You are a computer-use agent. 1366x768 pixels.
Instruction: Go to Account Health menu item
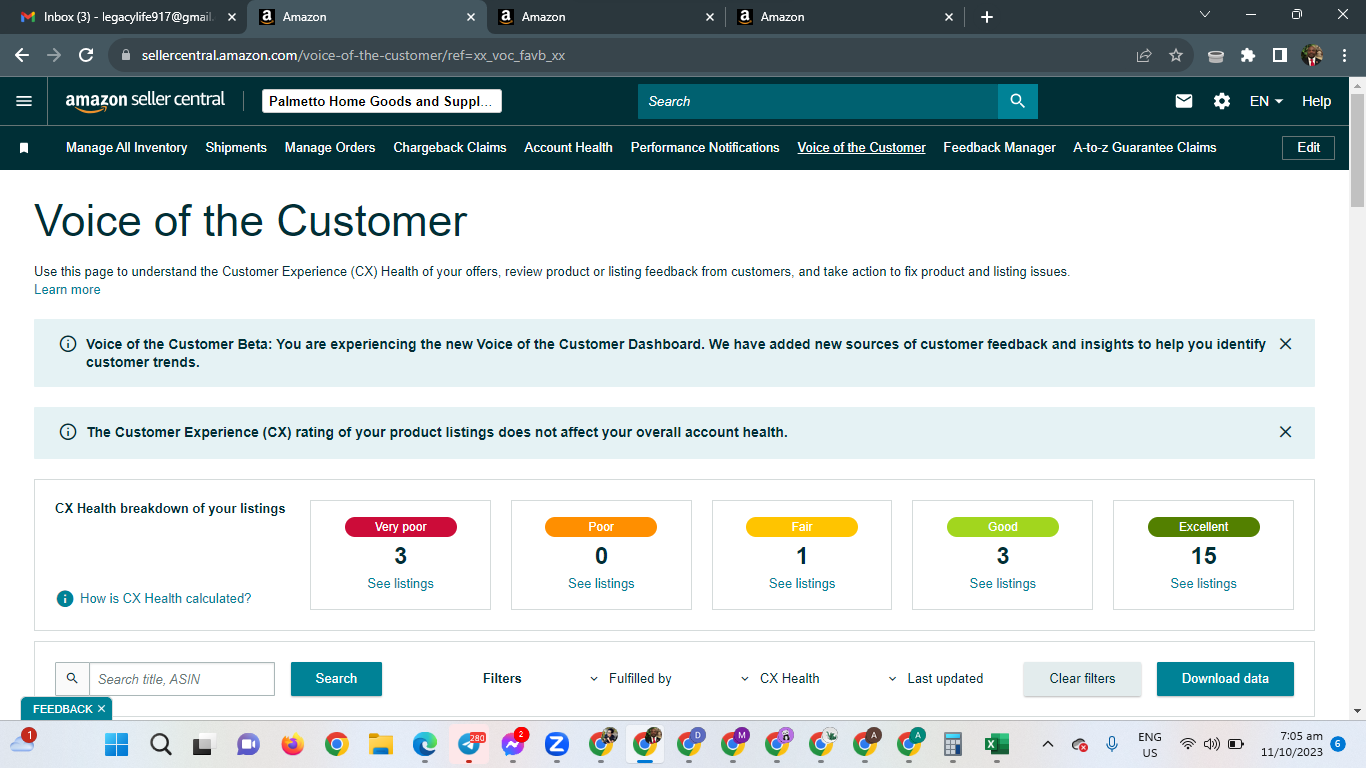click(568, 147)
